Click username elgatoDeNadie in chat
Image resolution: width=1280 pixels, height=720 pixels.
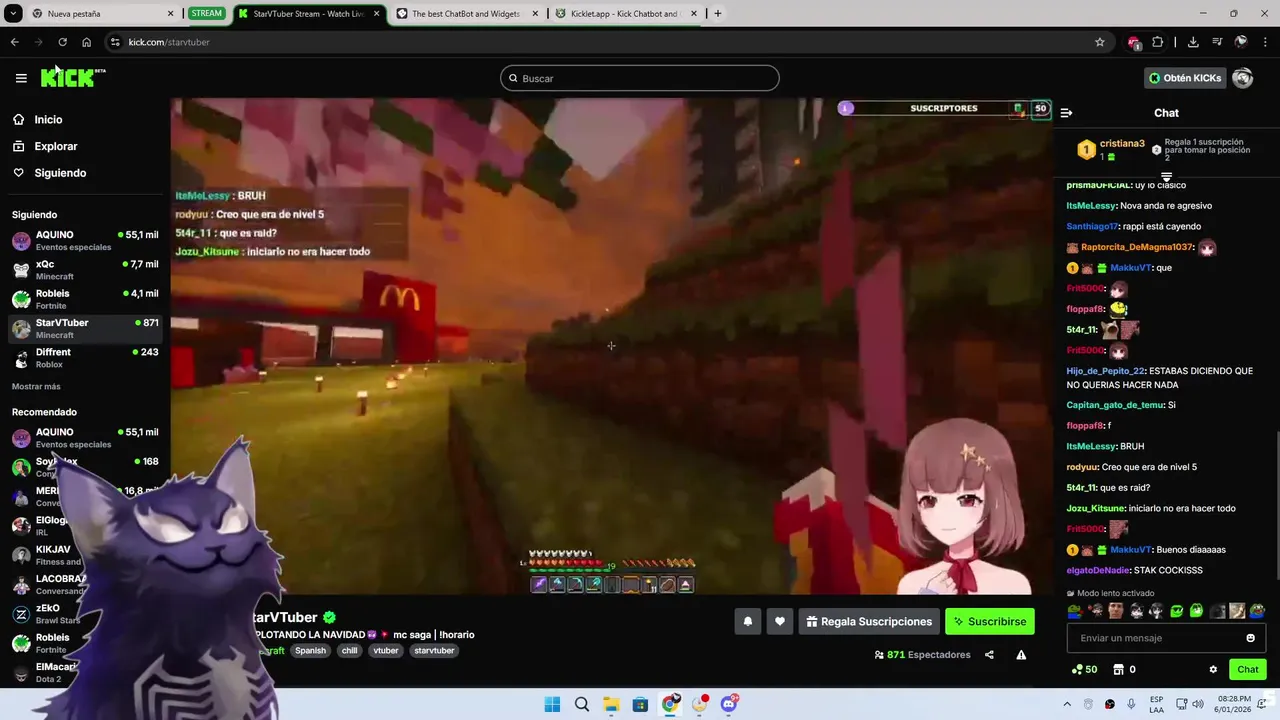[1098, 570]
